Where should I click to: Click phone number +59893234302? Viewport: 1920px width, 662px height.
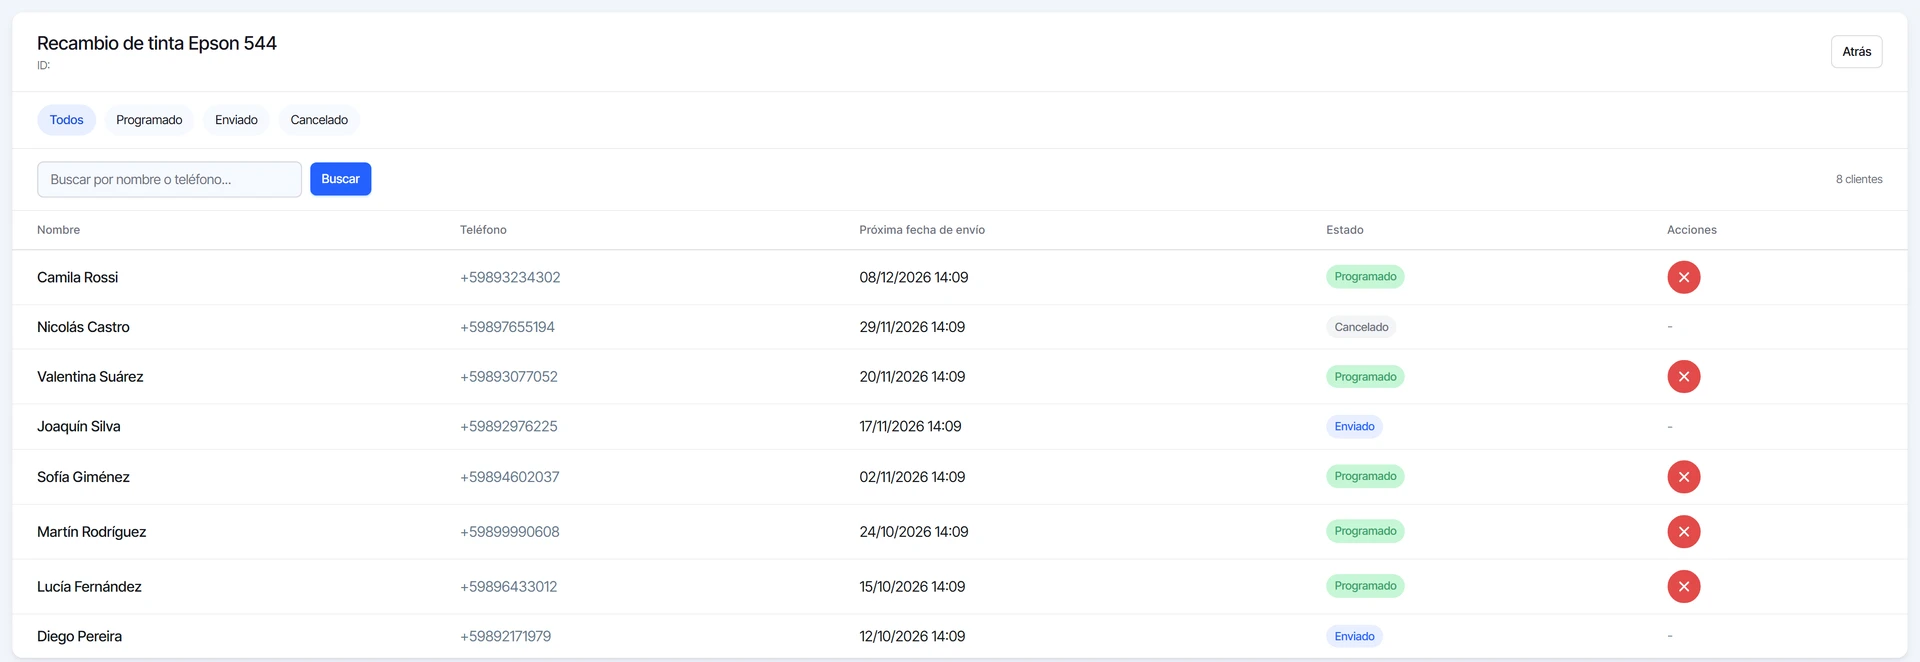pos(510,277)
